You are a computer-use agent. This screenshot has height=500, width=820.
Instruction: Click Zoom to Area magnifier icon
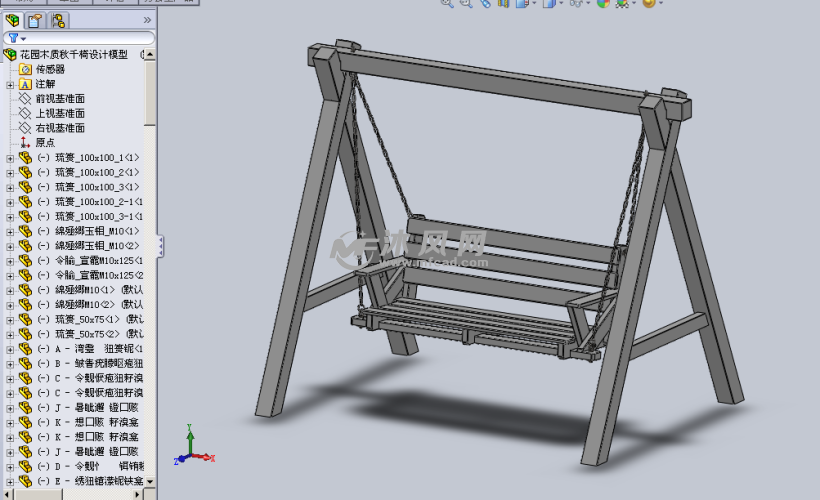tap(465, 3)
